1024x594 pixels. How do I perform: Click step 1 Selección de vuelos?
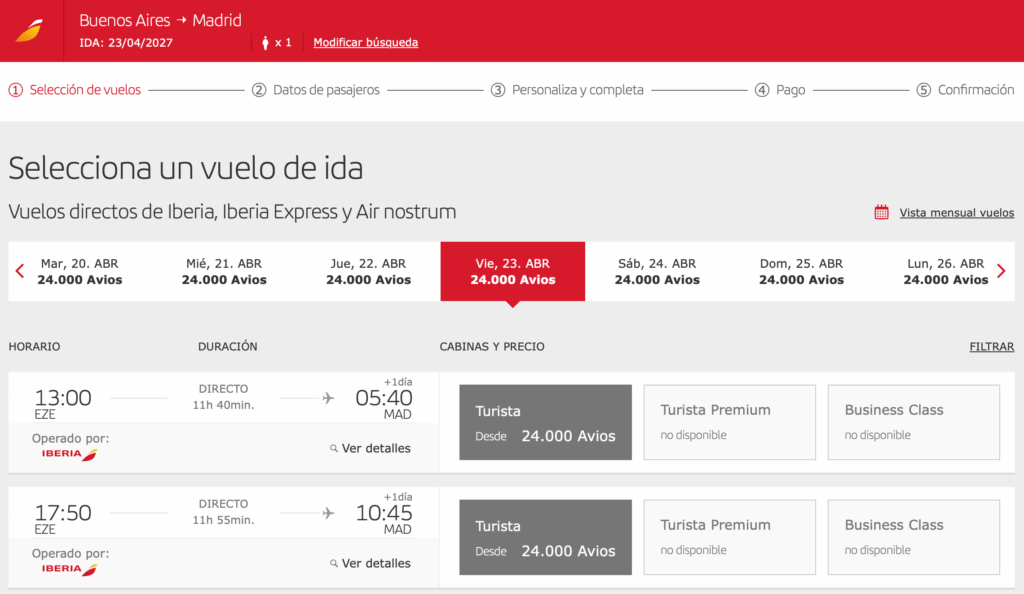coord(74,90)
